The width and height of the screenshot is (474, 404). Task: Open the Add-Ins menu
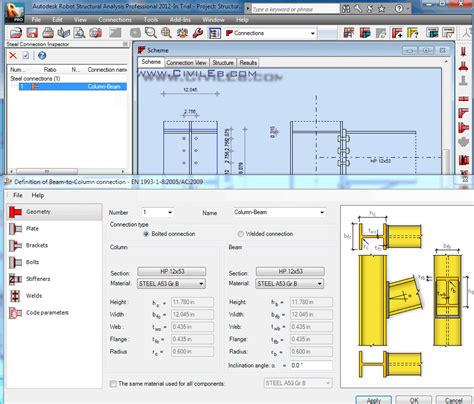tap(180, 20)
